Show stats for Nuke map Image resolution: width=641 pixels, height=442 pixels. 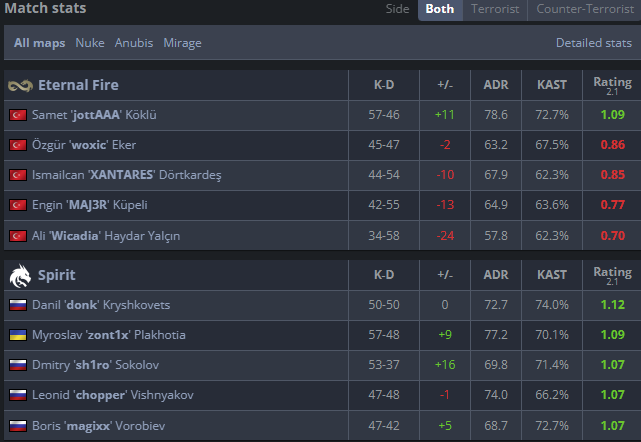tap(90, 43)
